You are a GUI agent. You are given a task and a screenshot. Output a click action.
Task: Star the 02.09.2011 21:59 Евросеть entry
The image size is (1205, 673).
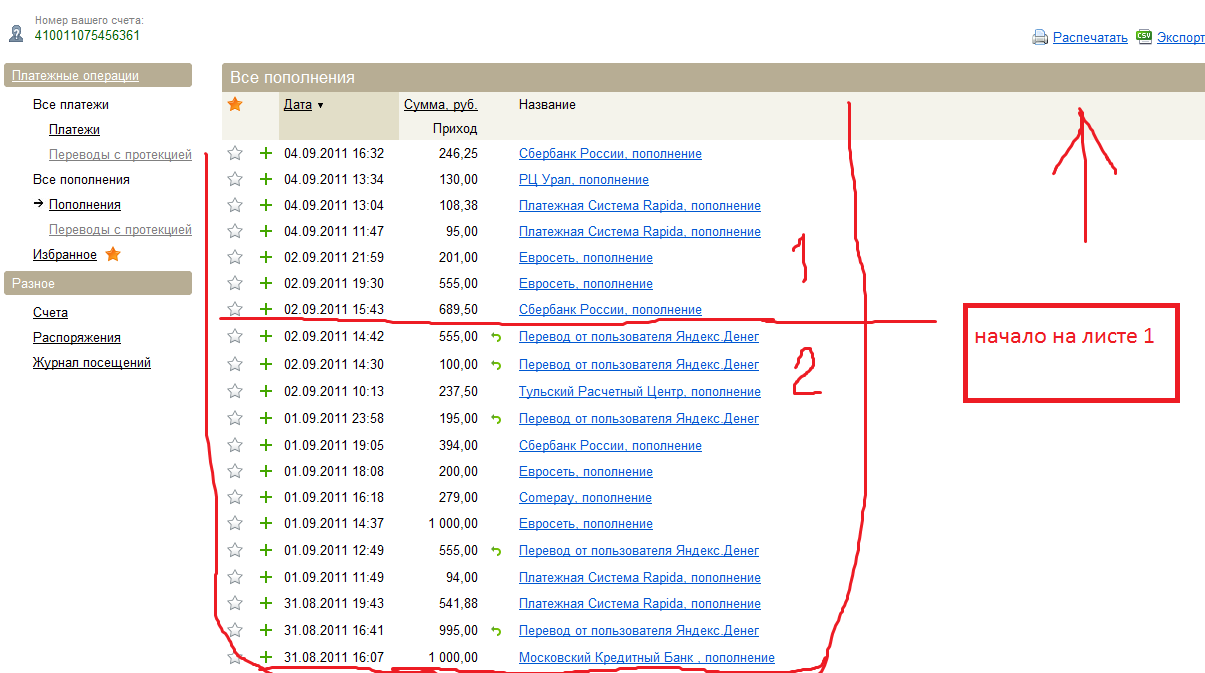pos(235,257)
